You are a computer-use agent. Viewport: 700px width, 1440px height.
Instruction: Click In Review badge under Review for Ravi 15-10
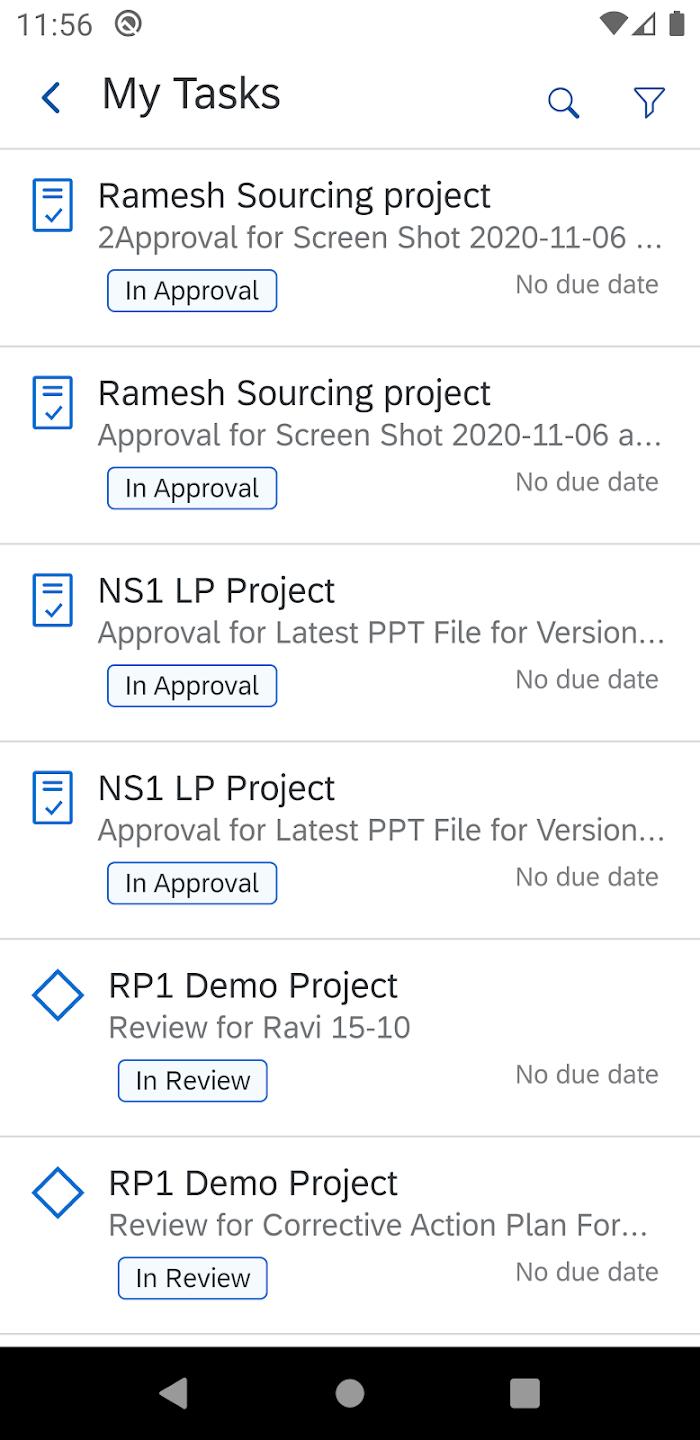pyautogui.click(x=193, y=1081)
